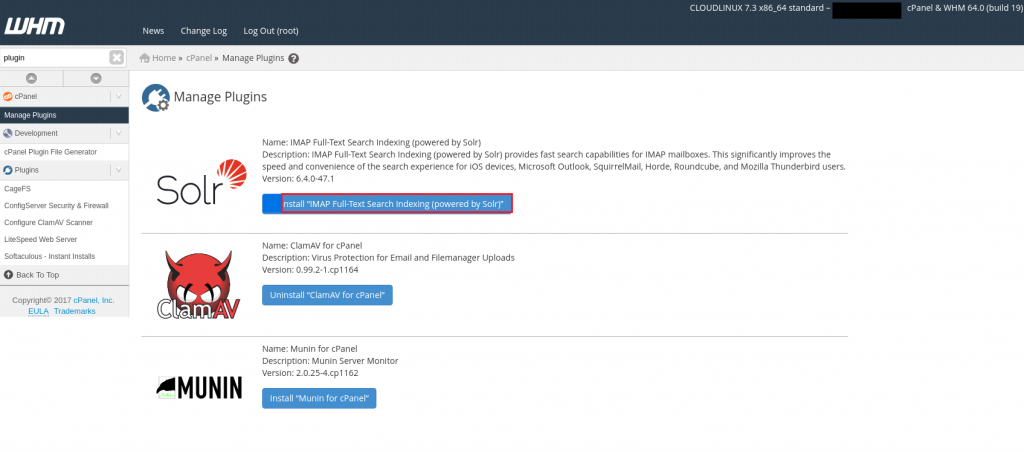The height and width of the screenshot is (452, 1024).
Task: Open the EULA link
Action: [38, 312]
